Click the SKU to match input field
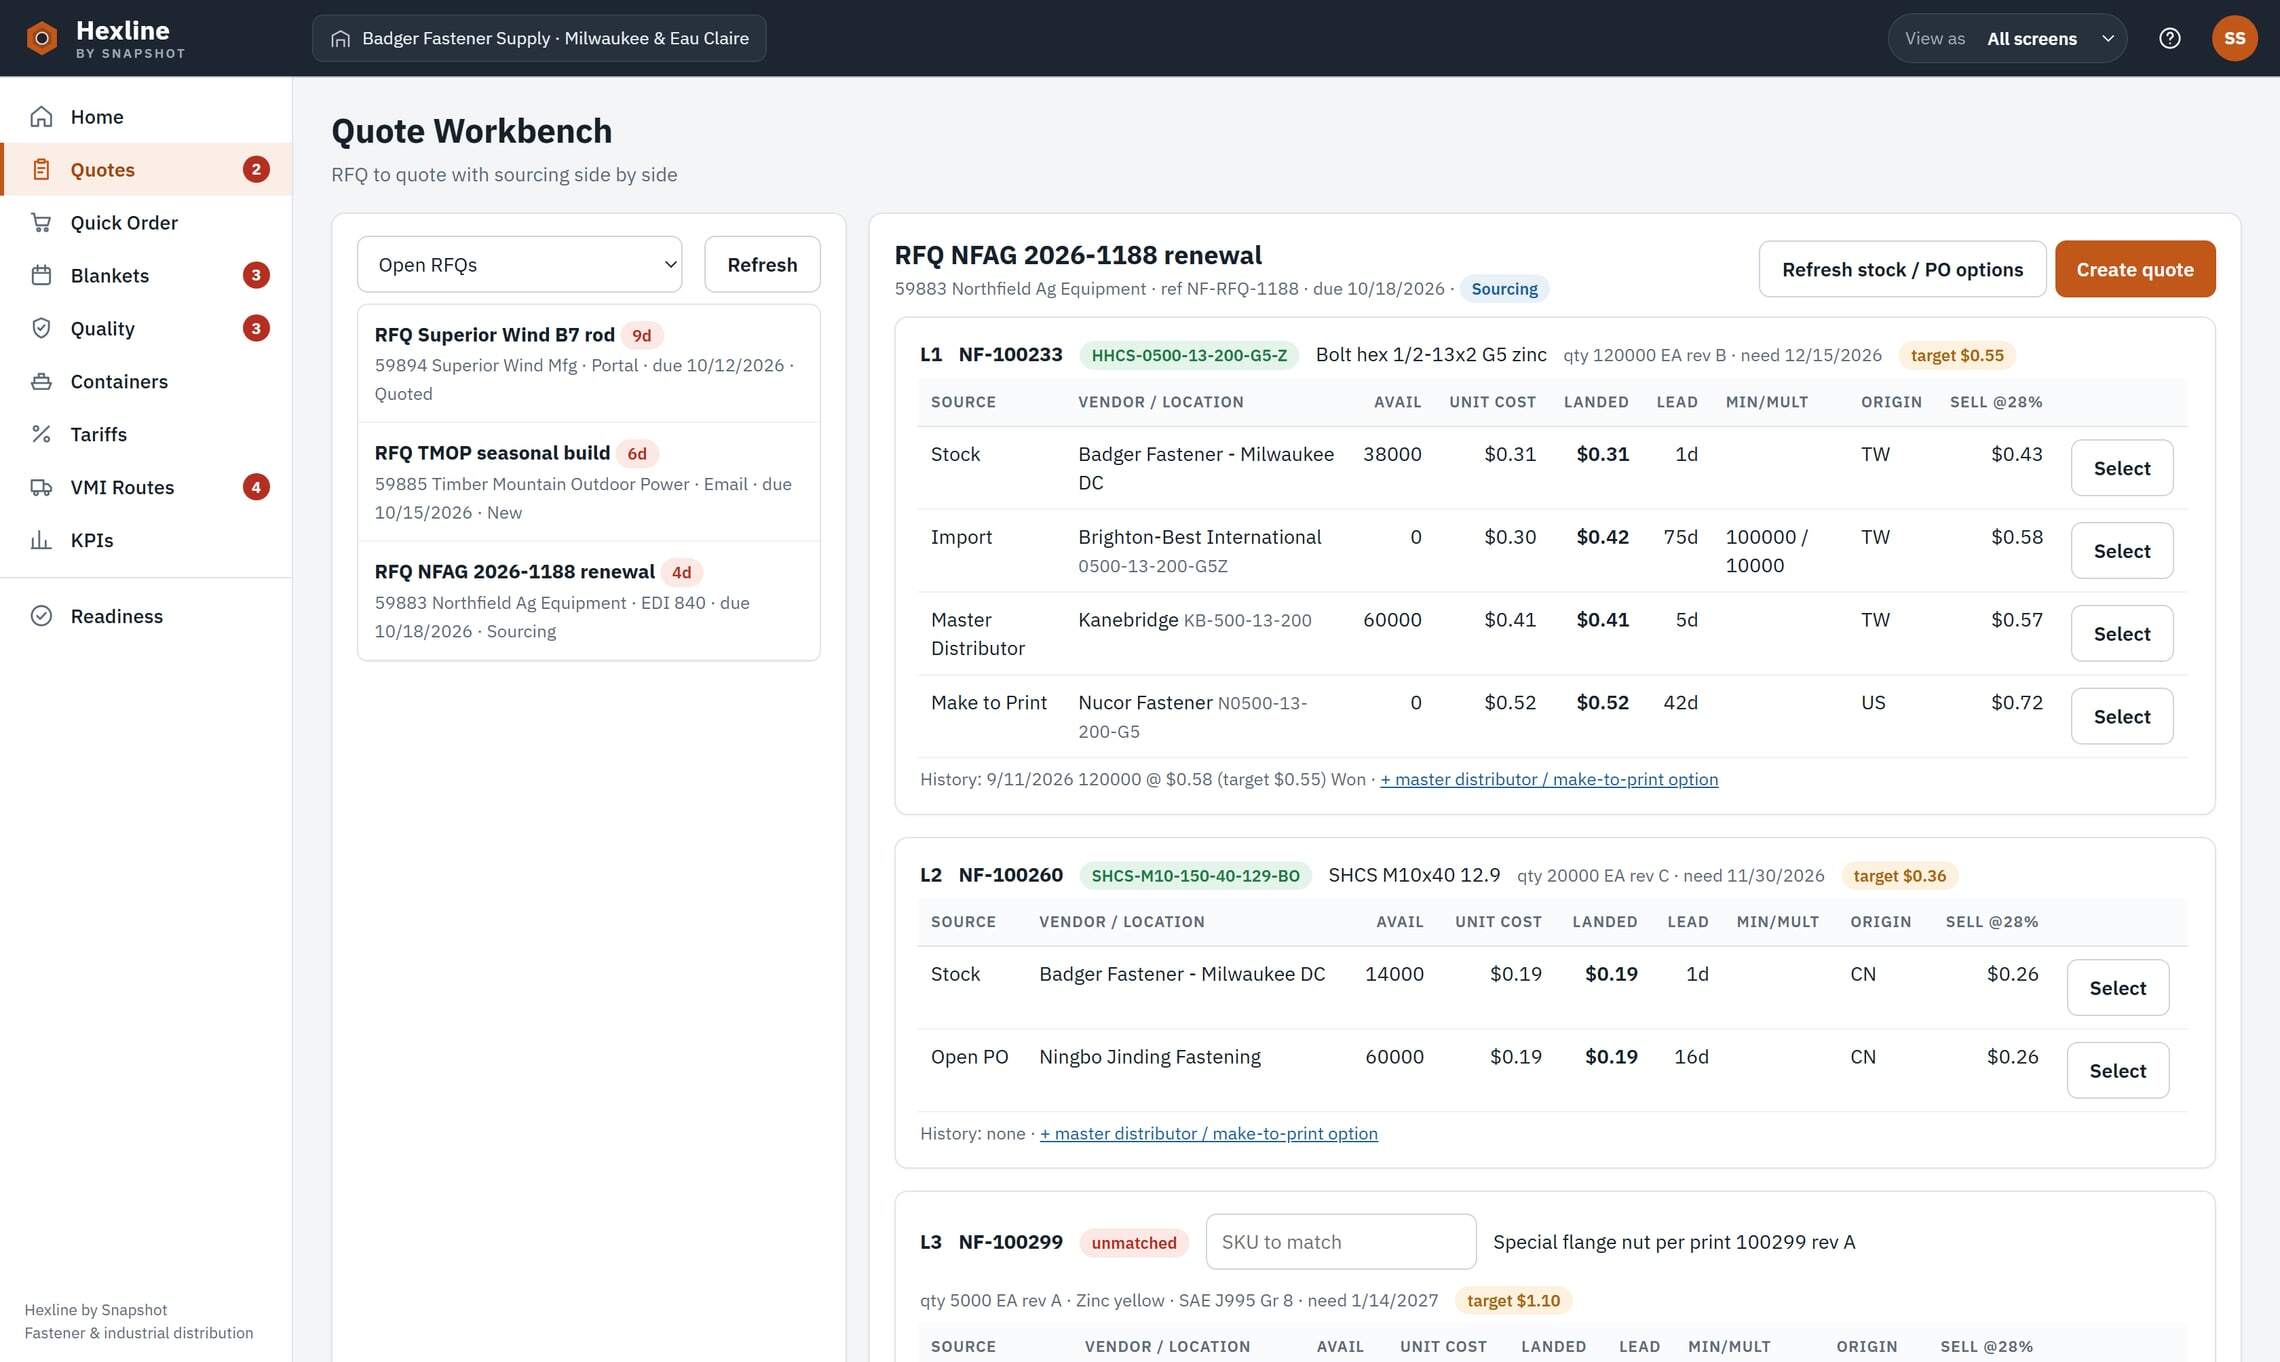 click(1340, 1242)
